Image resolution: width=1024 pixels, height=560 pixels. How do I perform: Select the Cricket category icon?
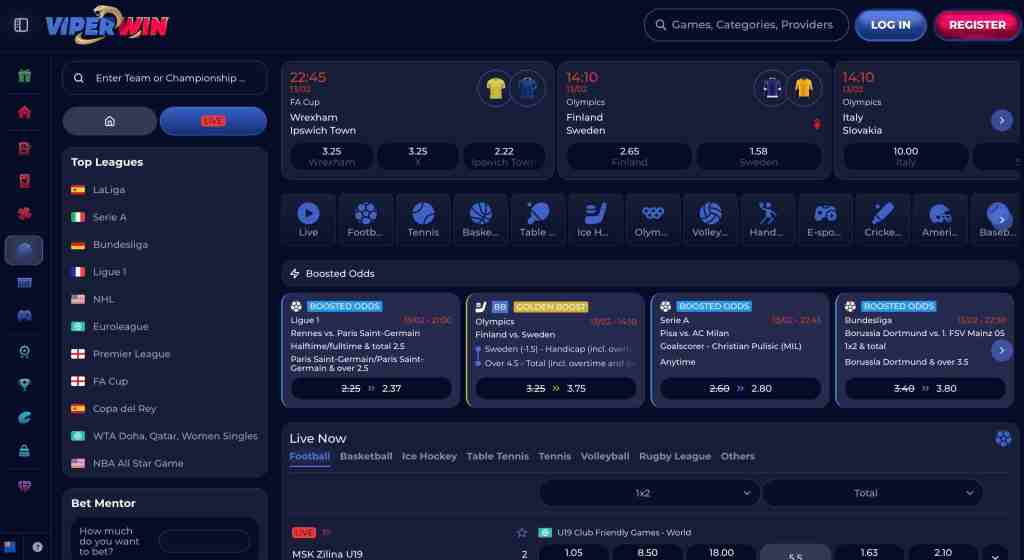tap(882, 219)
